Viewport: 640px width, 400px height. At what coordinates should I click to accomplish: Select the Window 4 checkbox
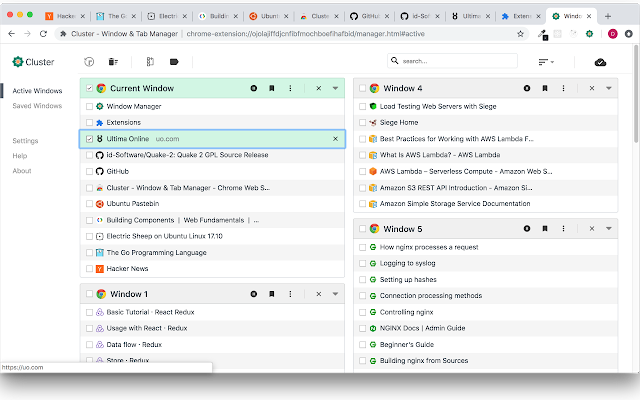click(x=362, y=88)
